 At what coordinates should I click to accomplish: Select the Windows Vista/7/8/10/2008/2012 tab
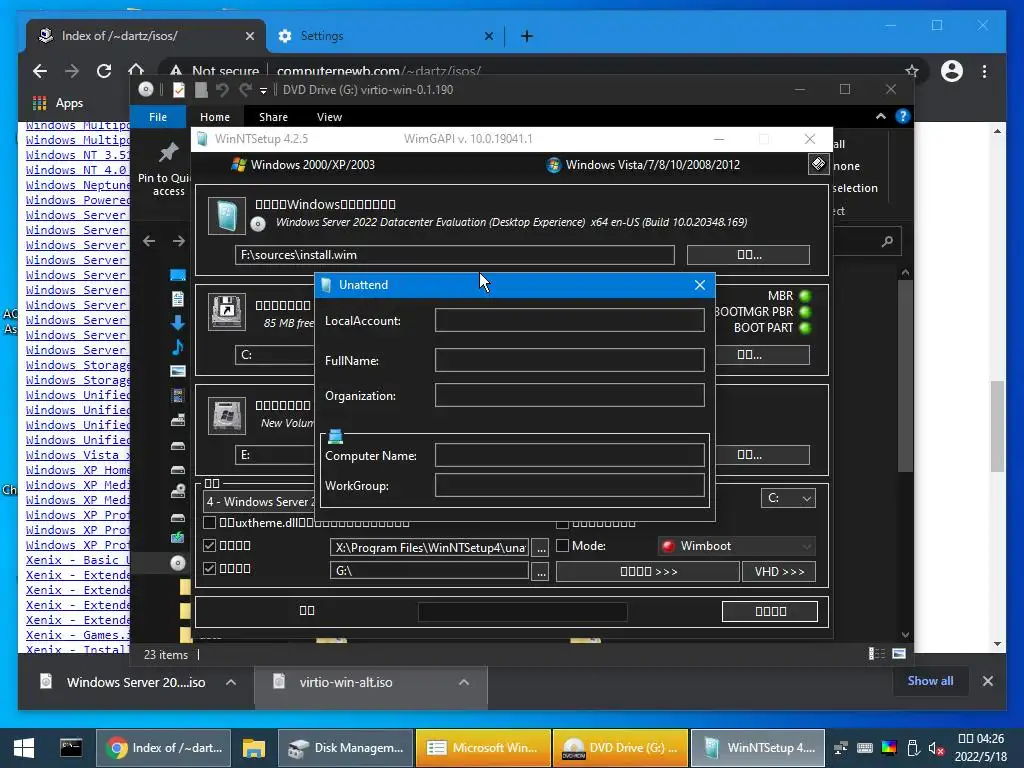click(x=643, y=165)
